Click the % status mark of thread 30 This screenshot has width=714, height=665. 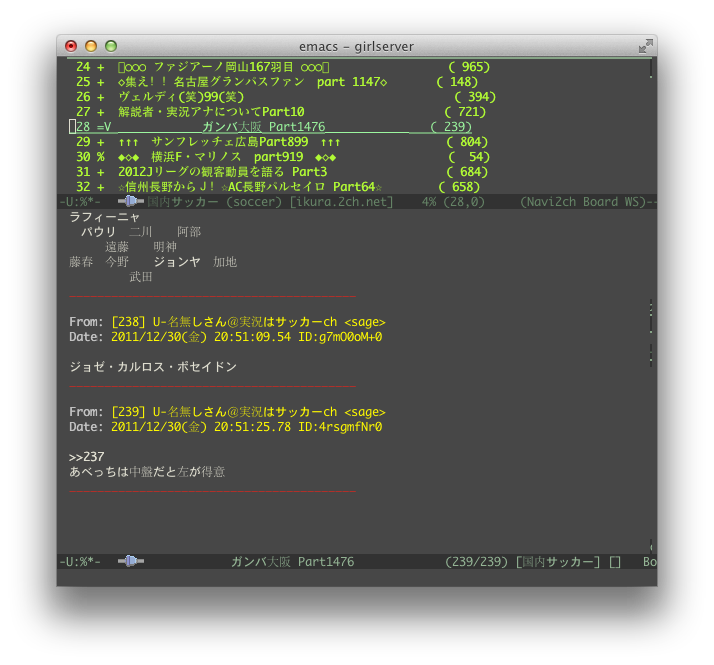click(101, 157)
